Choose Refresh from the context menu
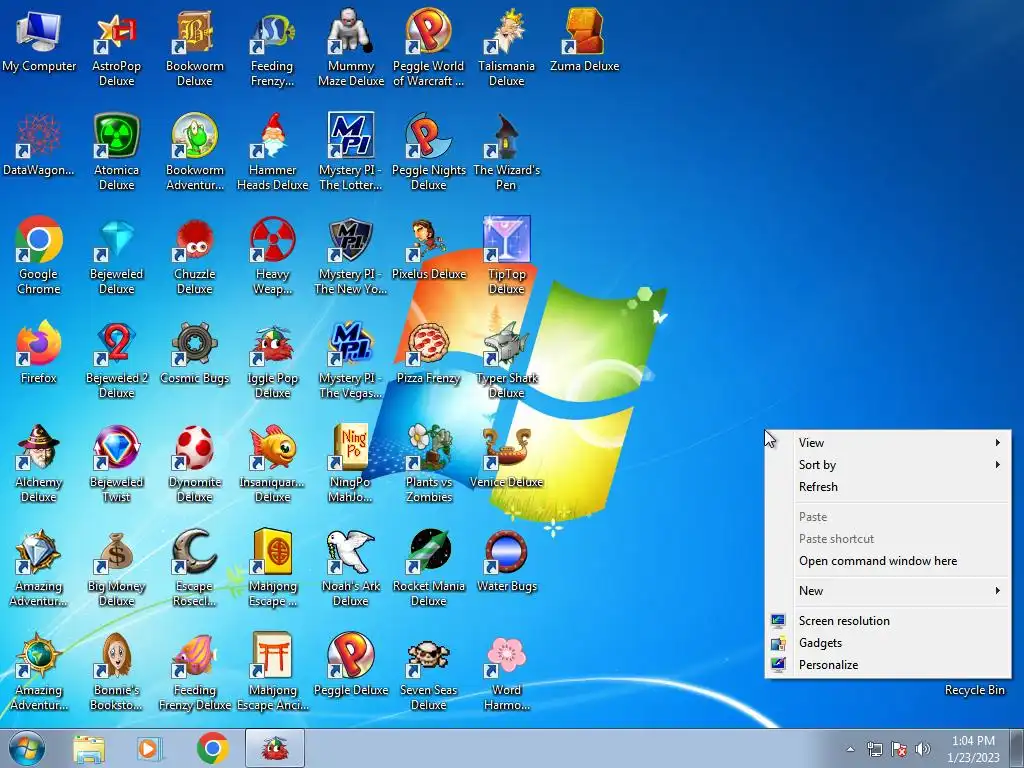 point(888,487)
